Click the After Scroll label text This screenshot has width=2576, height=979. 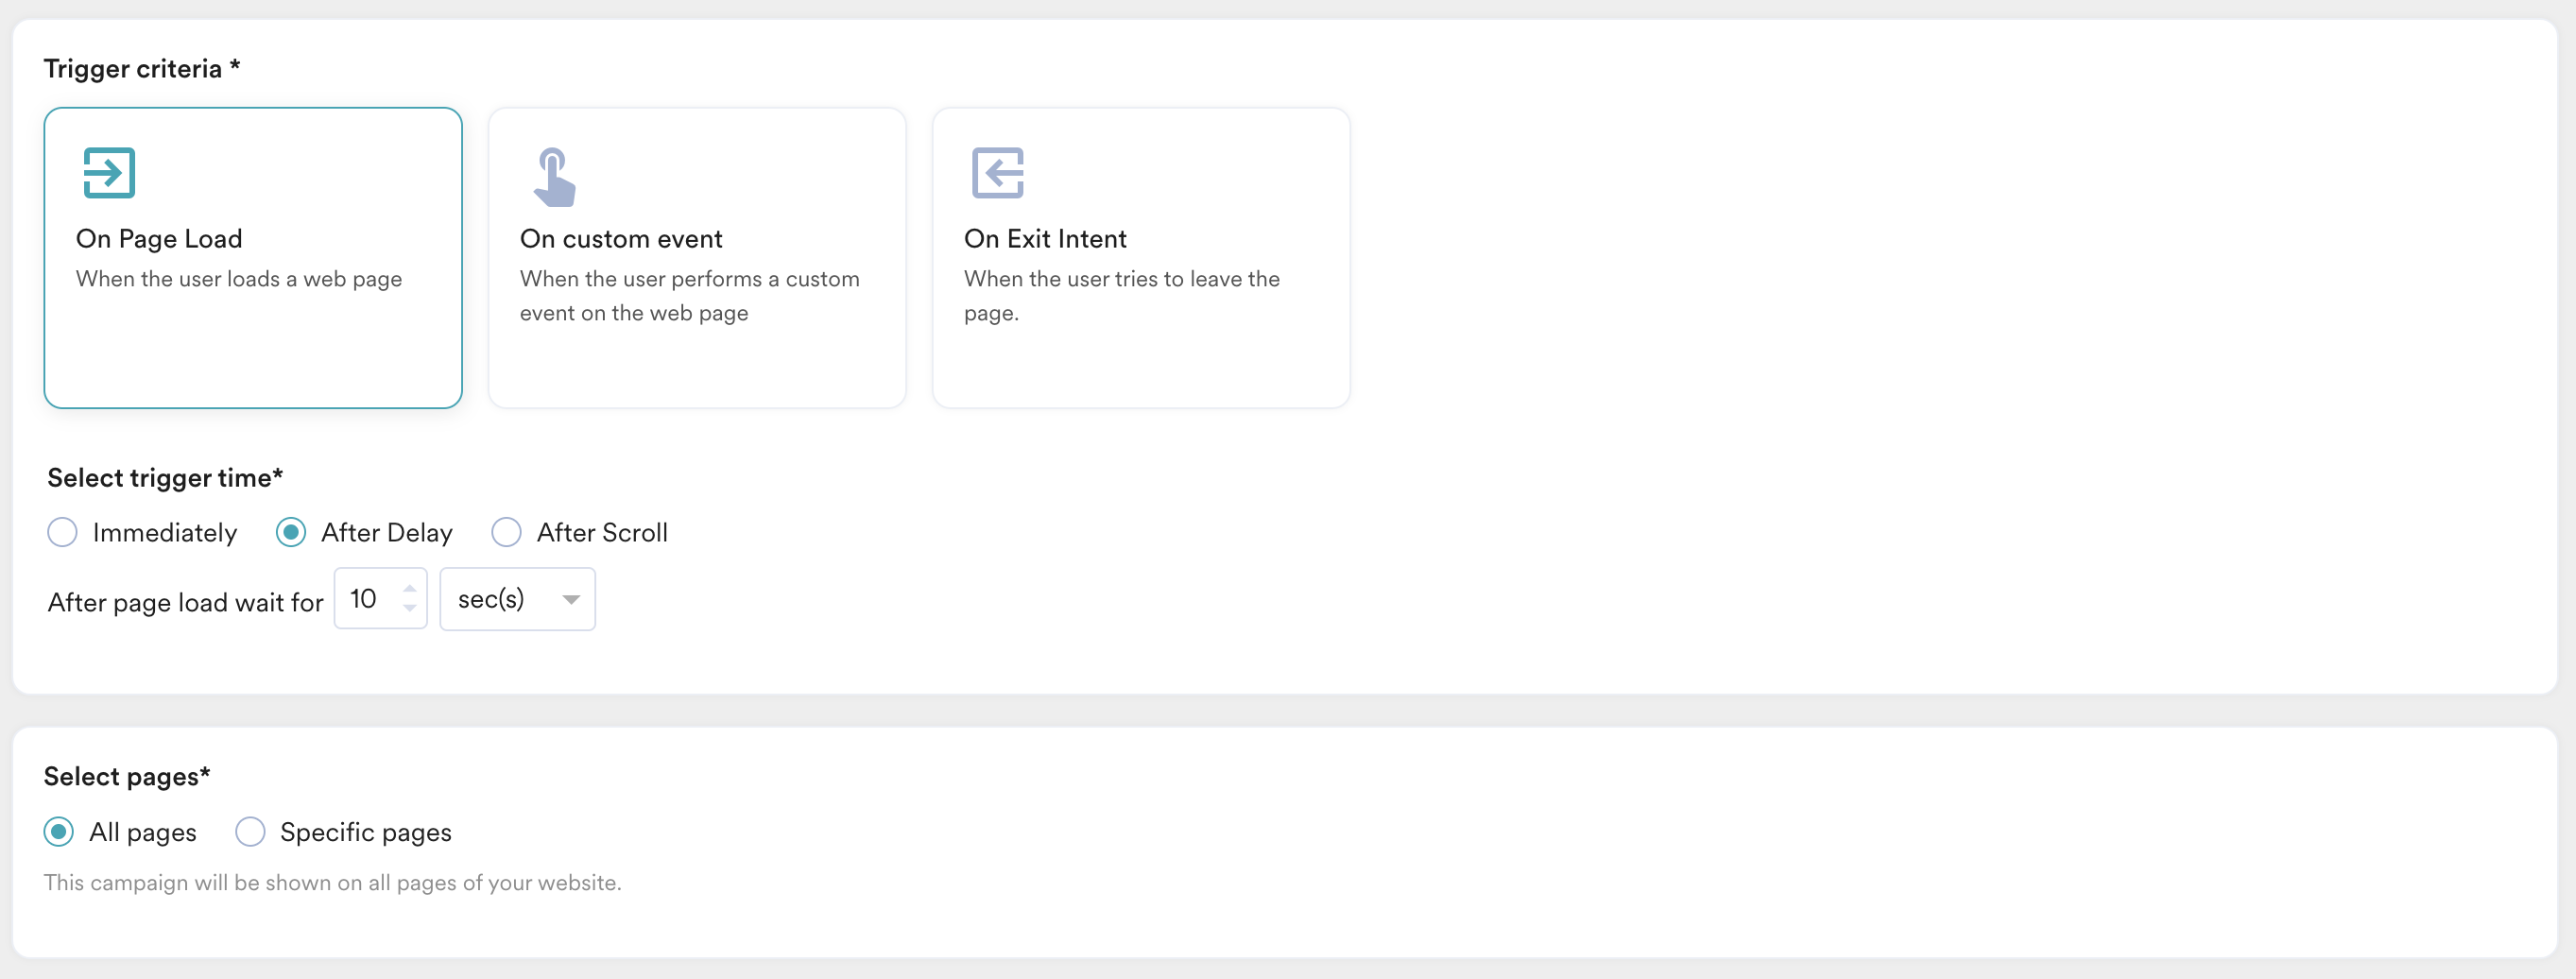[602, 533]
